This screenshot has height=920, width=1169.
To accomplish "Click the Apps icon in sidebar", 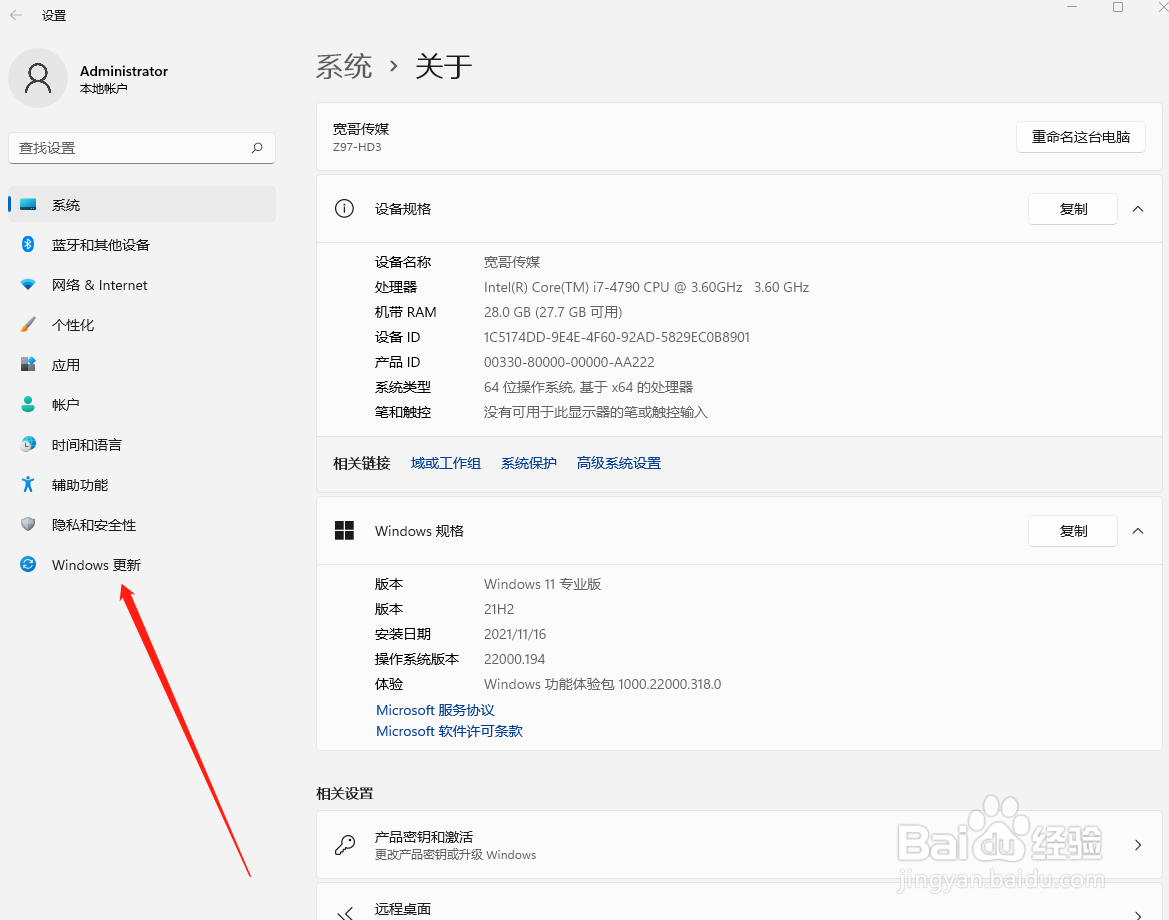I will tap(28, 365).
